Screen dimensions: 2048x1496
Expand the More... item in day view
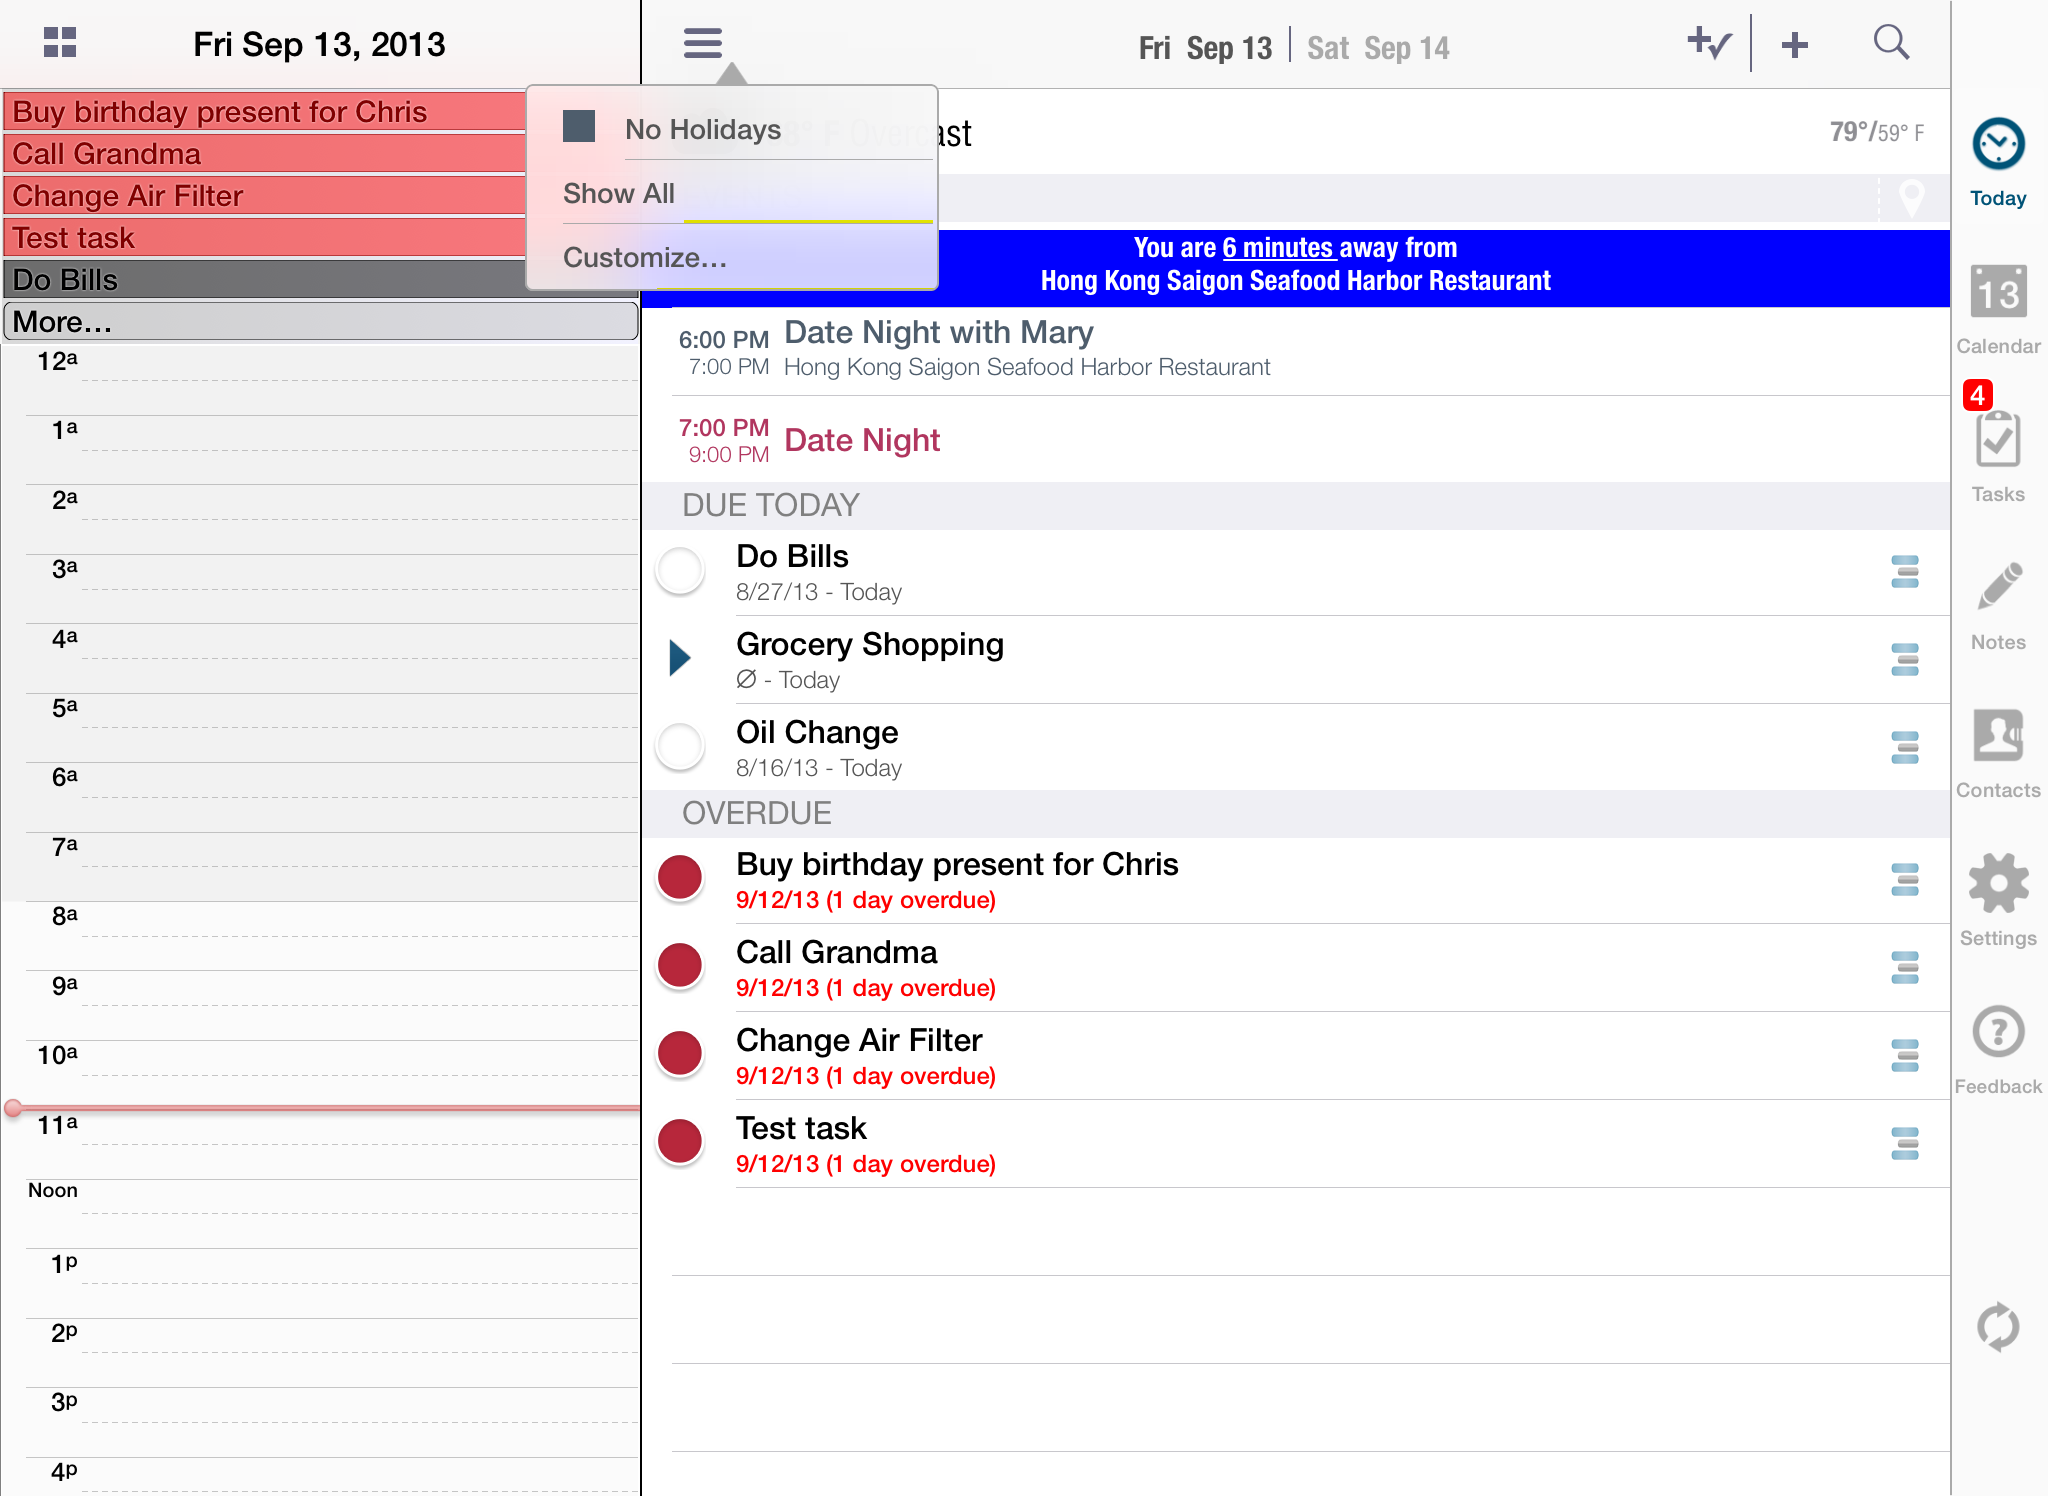click(x=320, y=321)
